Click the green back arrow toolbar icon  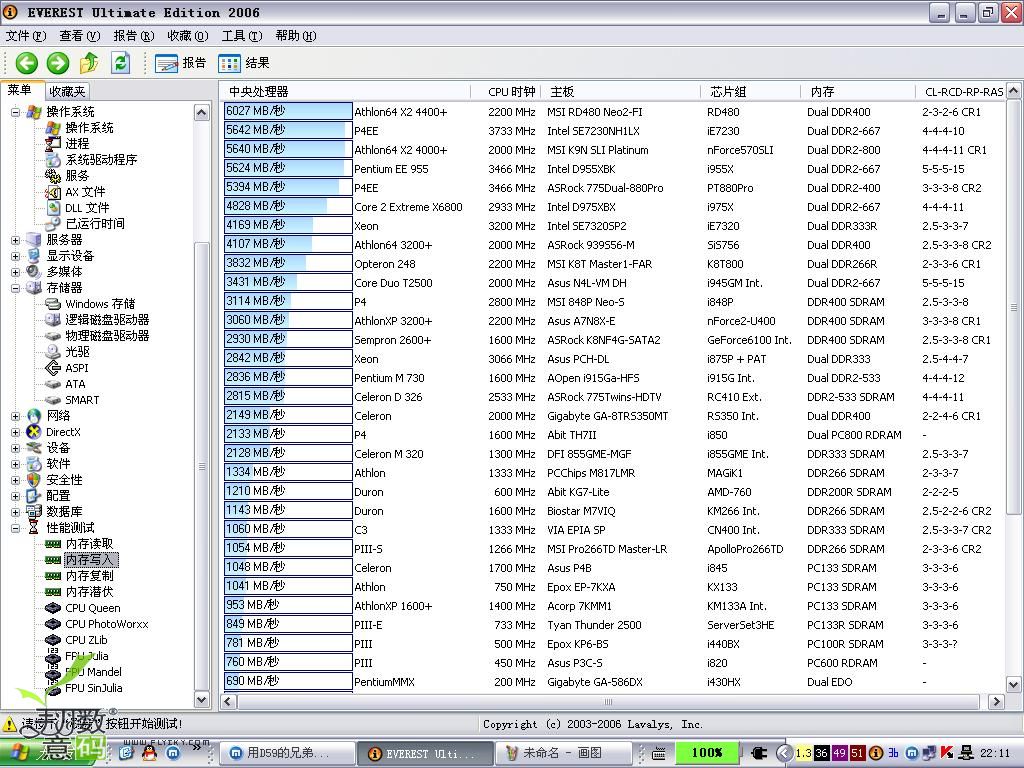tap(27, 63)
